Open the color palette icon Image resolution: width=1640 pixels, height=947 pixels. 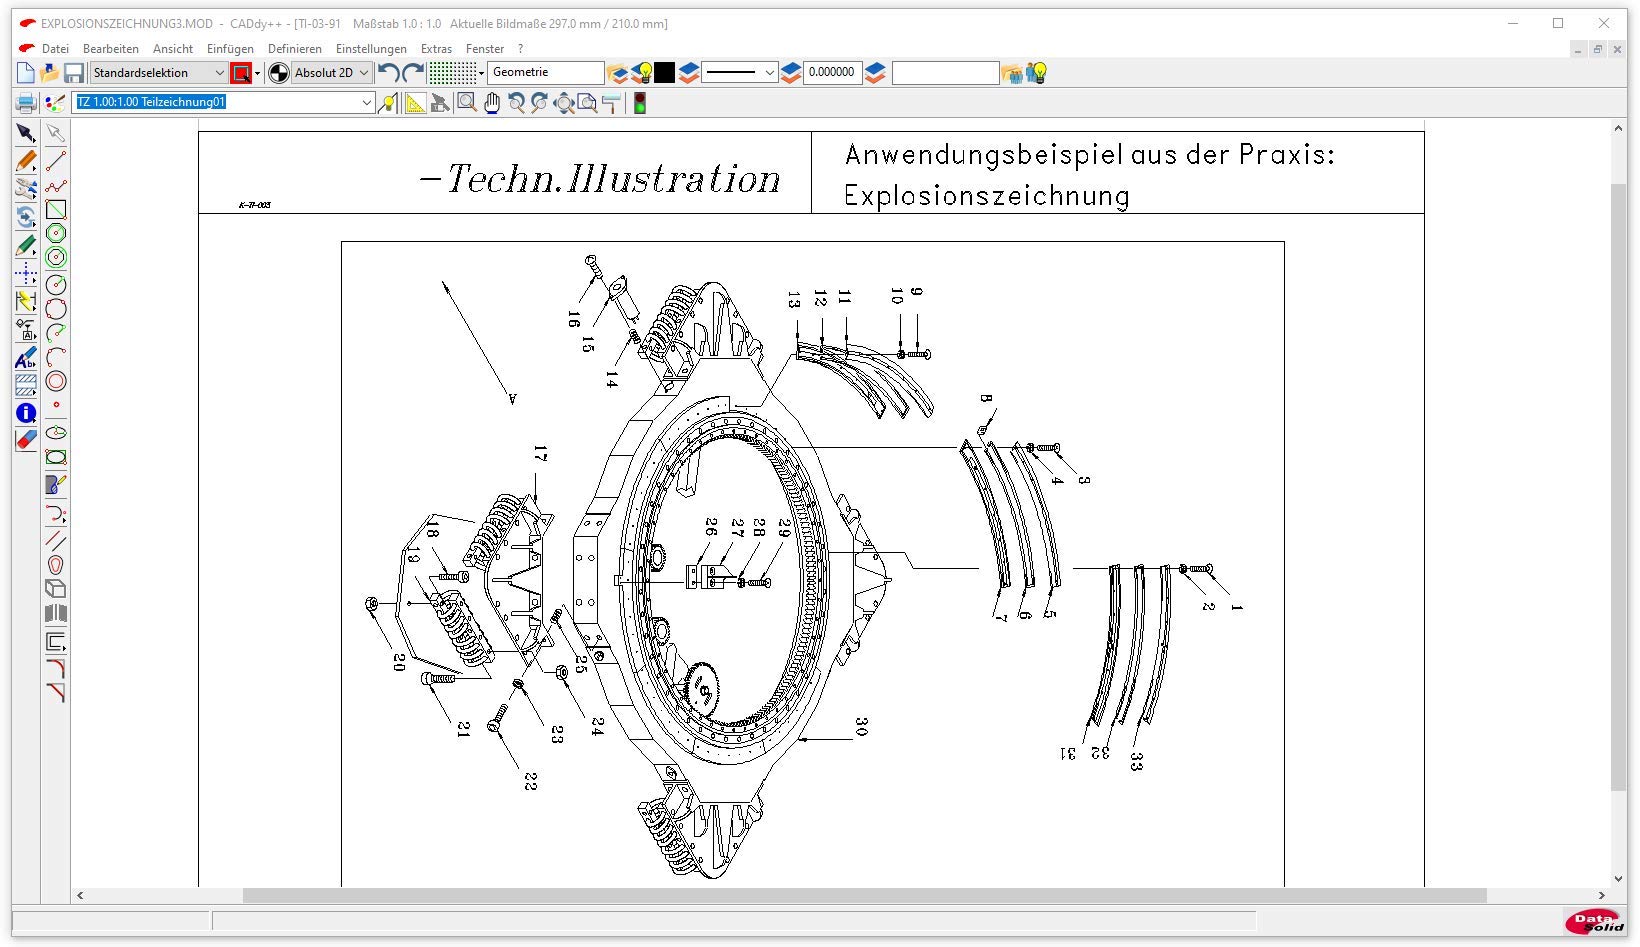coord(56,102)
